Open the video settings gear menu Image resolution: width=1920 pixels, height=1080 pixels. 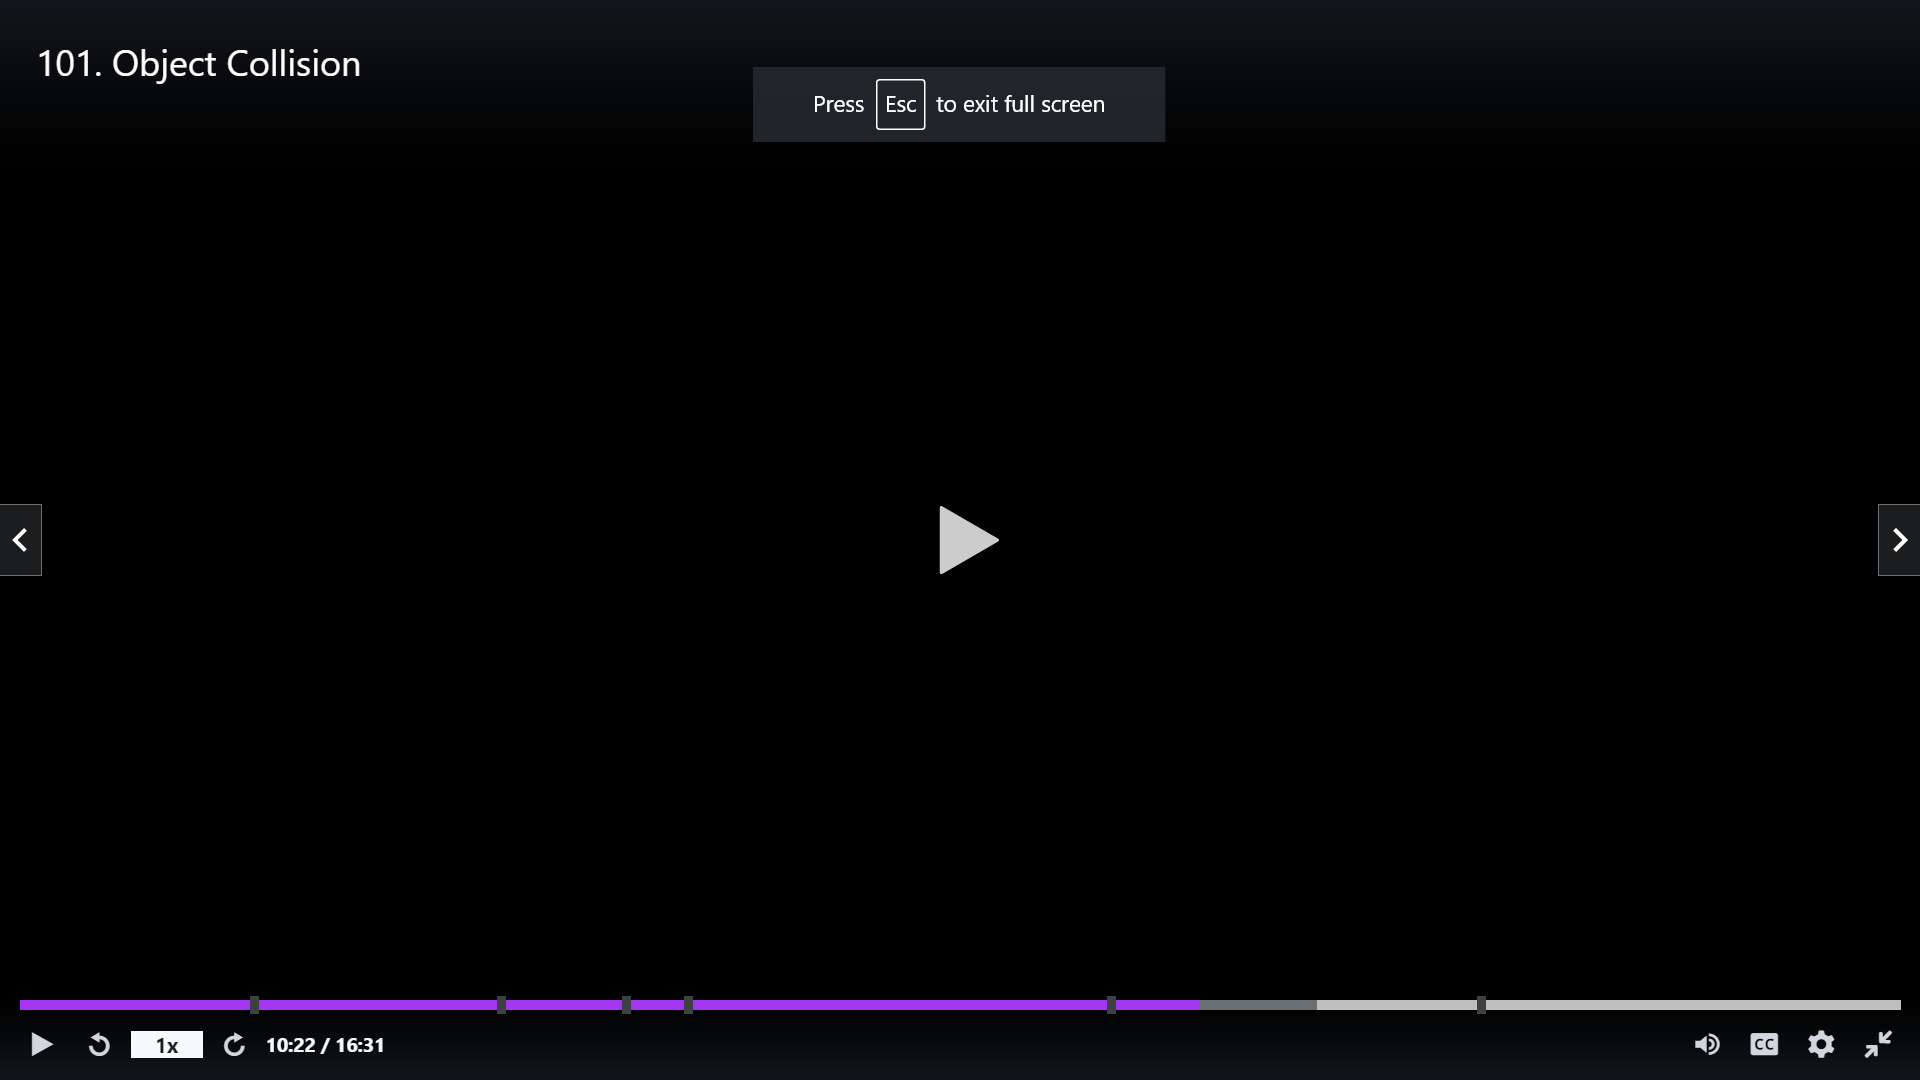1821,1045
